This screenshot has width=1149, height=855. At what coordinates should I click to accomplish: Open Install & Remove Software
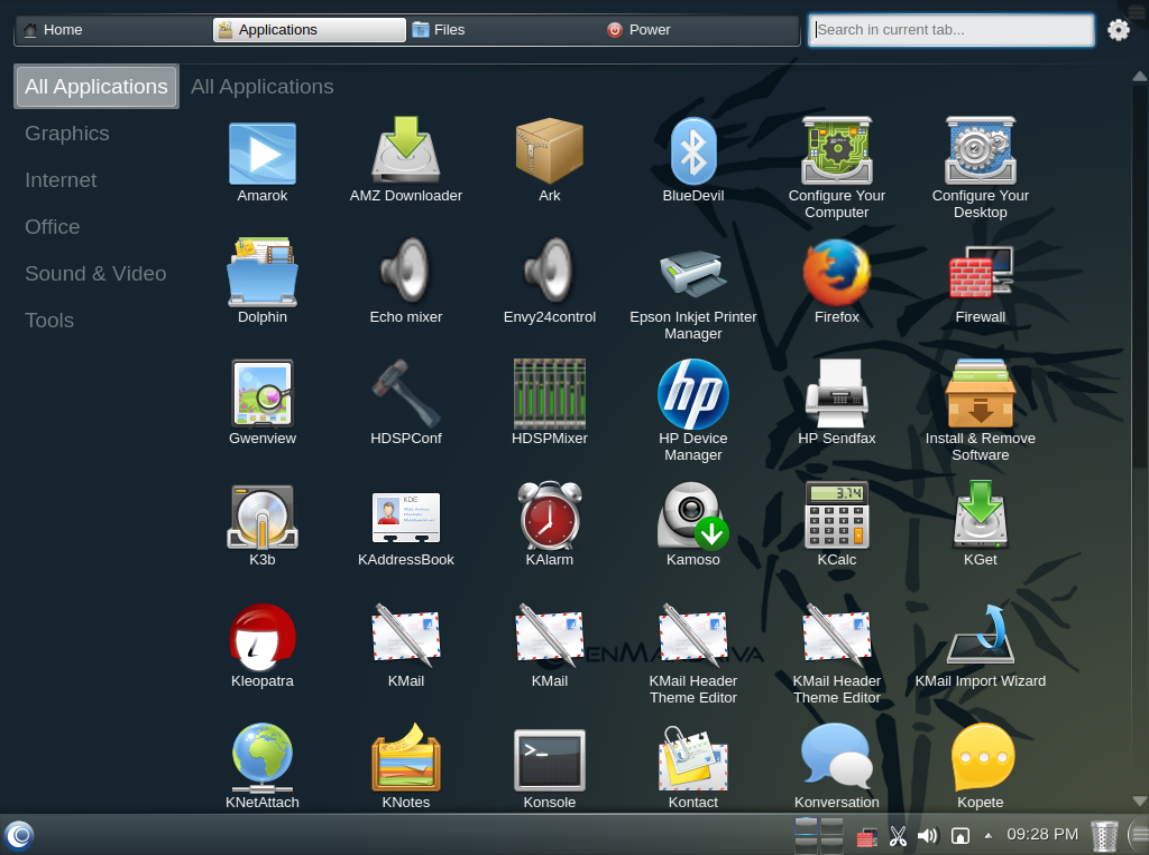(979, 395)
